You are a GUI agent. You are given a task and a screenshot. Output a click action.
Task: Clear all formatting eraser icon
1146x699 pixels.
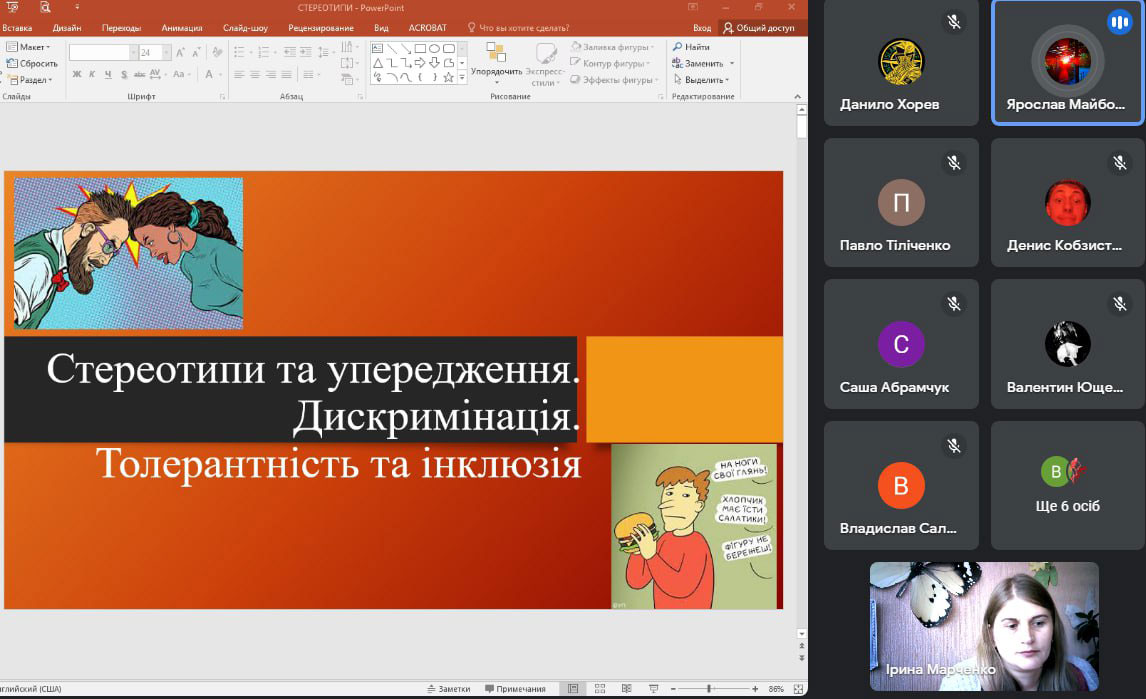pos(217,53)
